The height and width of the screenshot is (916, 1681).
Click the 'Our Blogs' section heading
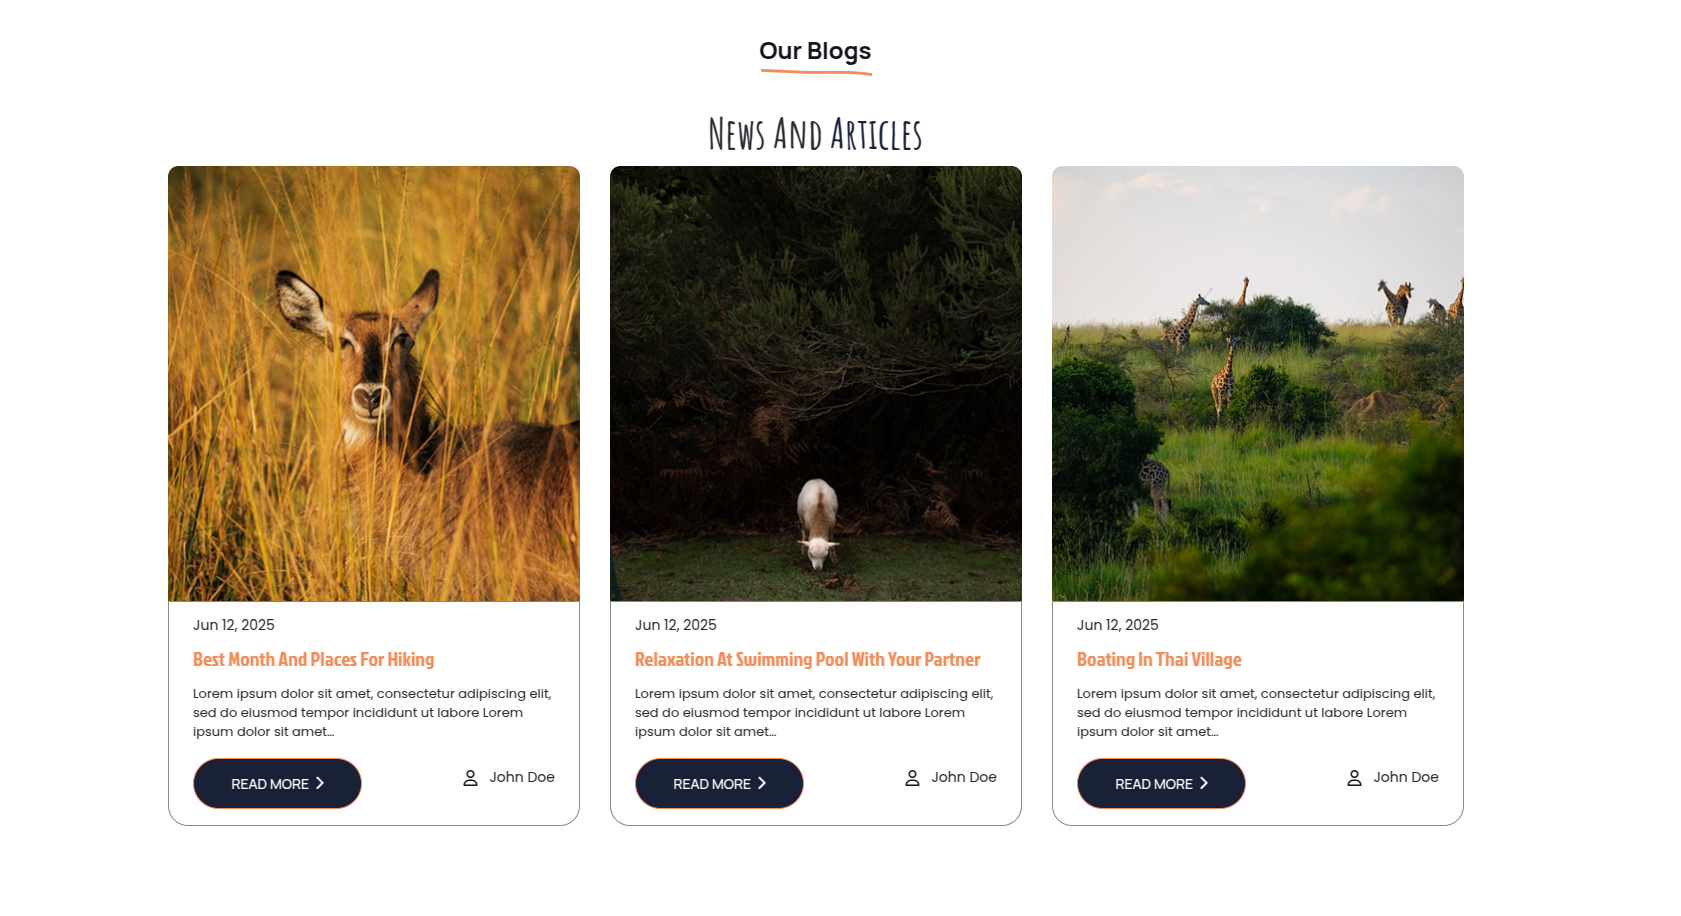[815, 51]
